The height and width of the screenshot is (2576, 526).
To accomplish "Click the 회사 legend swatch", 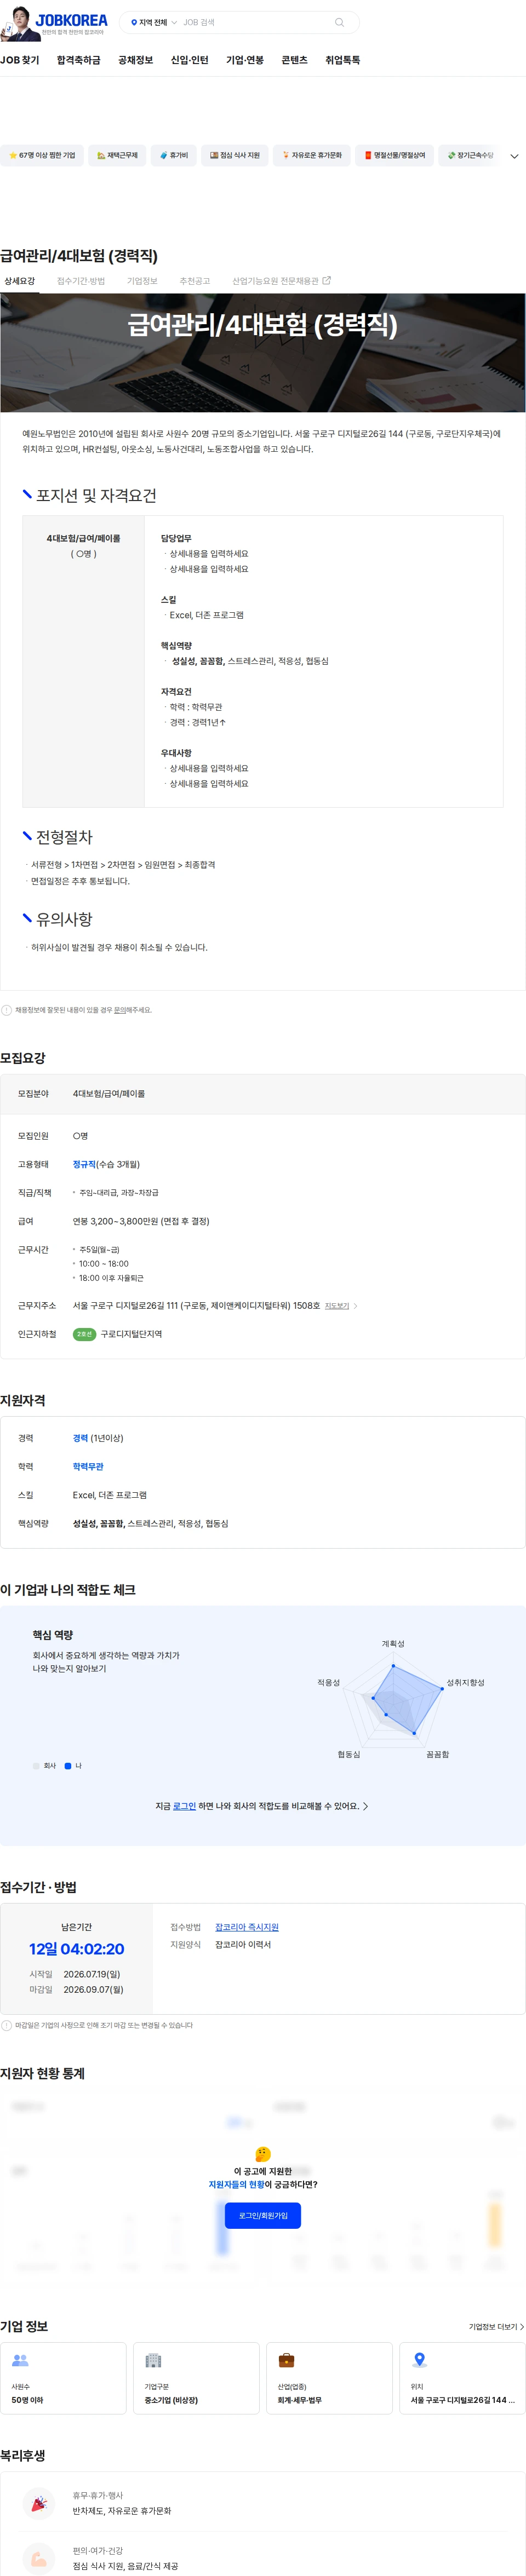I will coord(36,1766).
